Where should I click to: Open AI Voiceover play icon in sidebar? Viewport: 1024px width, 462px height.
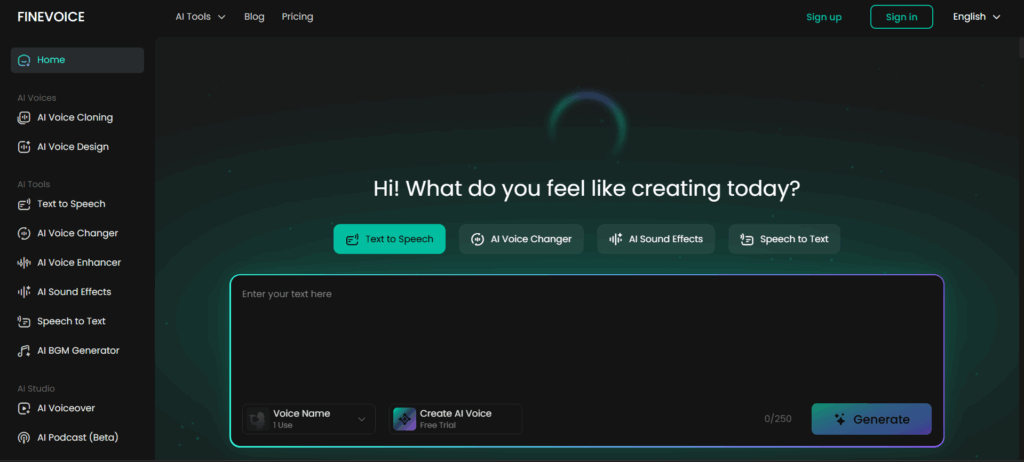pos(24,408)
